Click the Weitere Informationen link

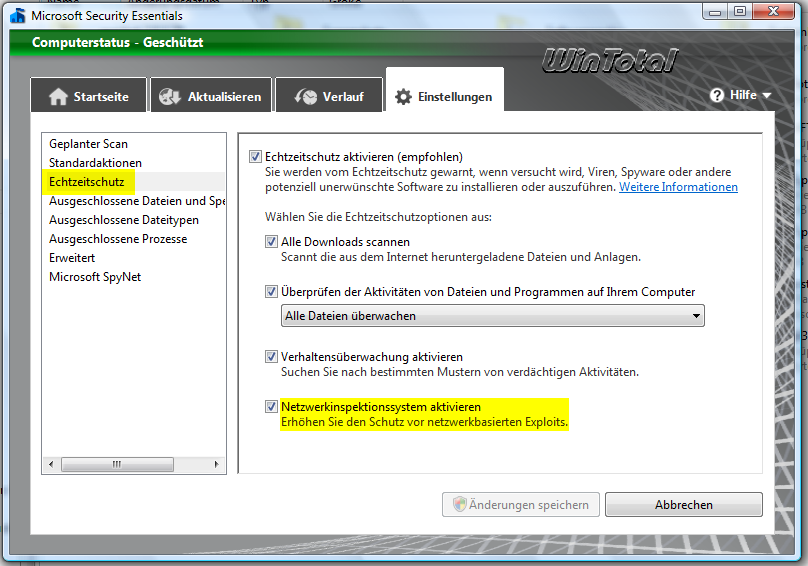[678, 187]
